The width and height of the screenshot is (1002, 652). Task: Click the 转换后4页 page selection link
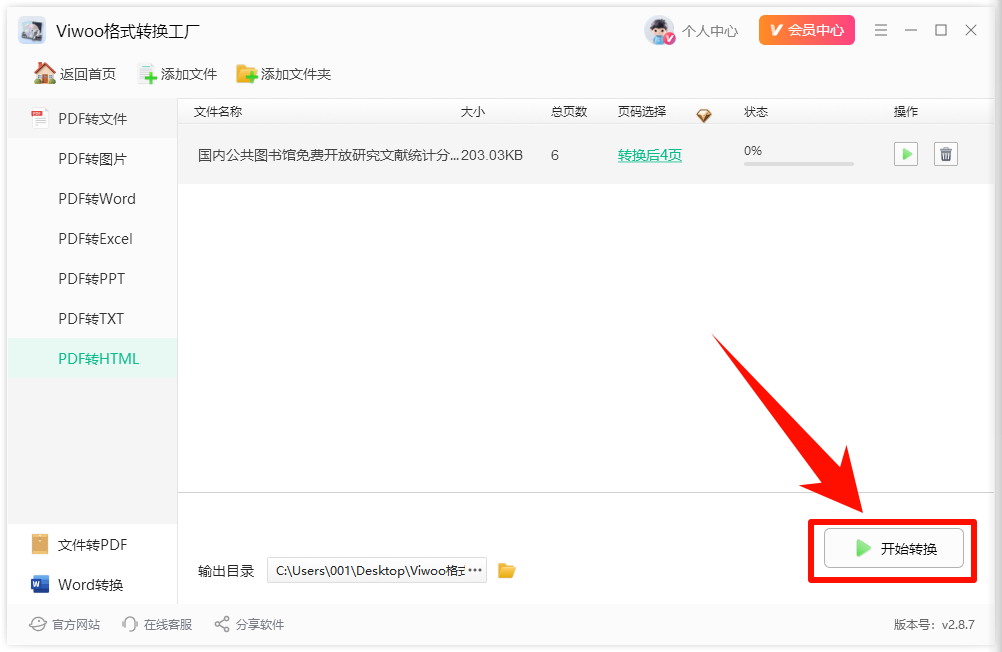[649, 155]
